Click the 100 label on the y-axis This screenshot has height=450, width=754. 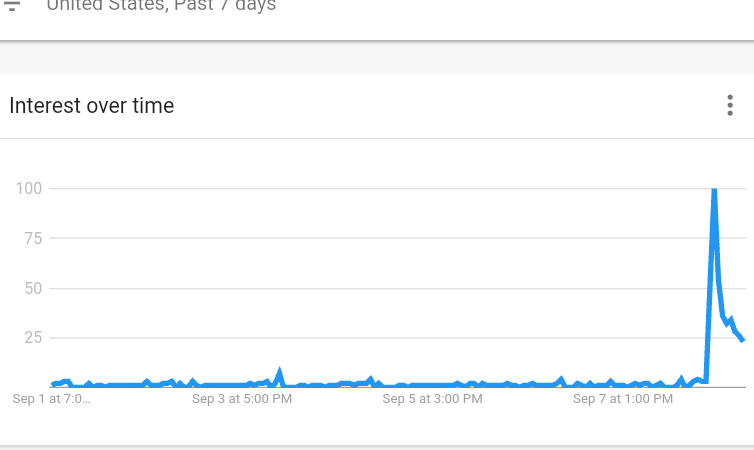tap(29, 189)
